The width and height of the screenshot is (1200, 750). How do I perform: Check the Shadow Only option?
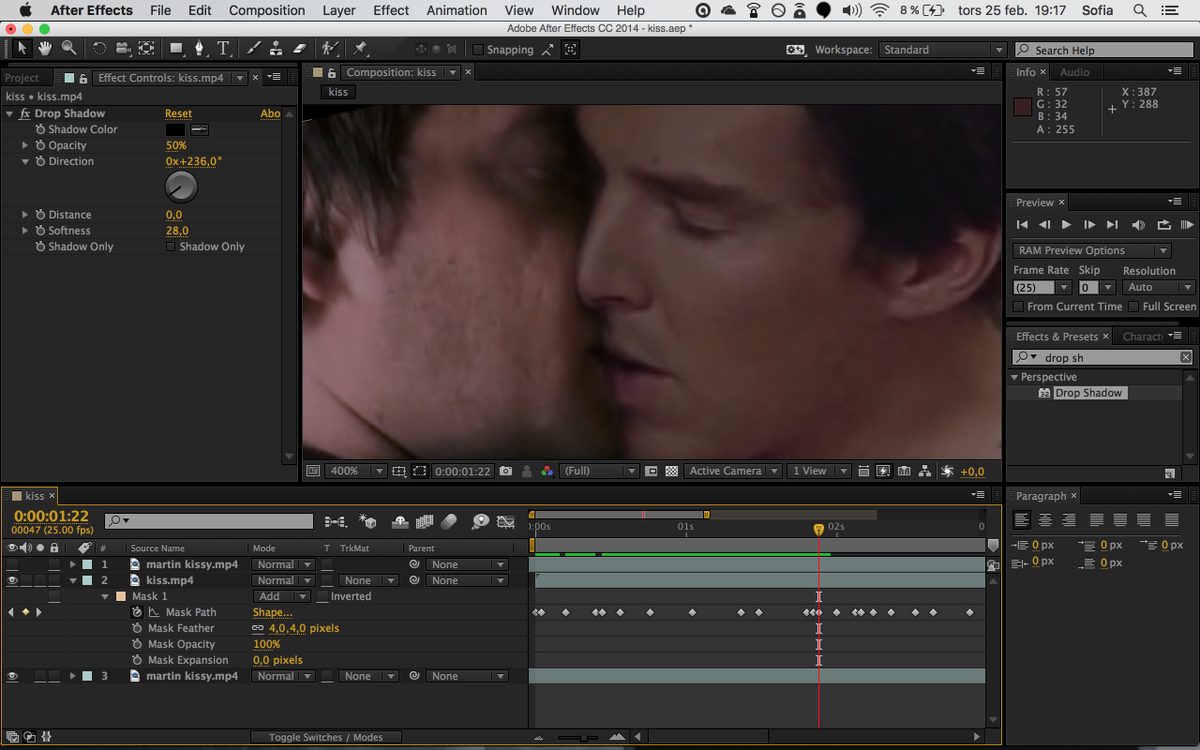[x=170, y=246]
